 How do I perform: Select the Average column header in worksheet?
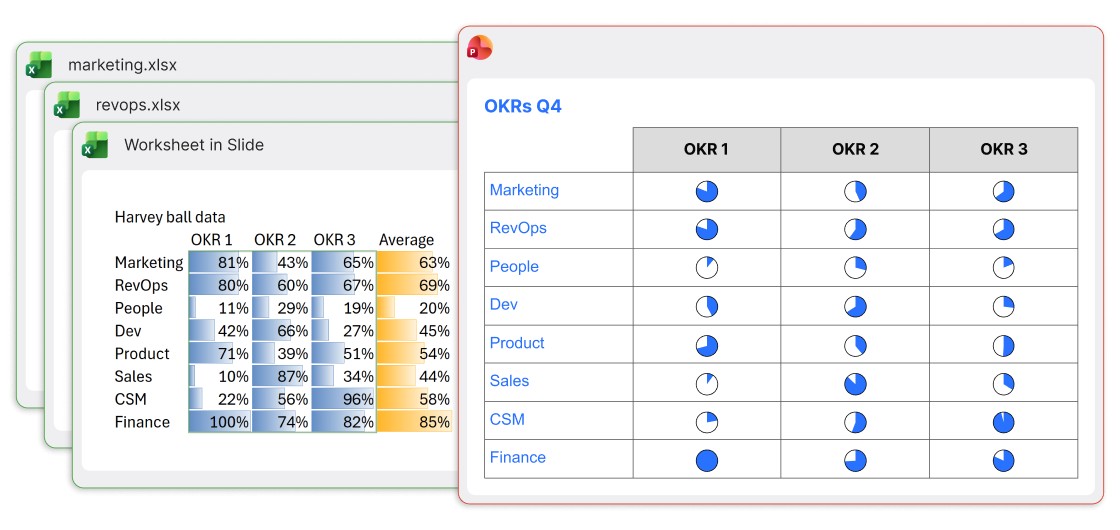406,240
